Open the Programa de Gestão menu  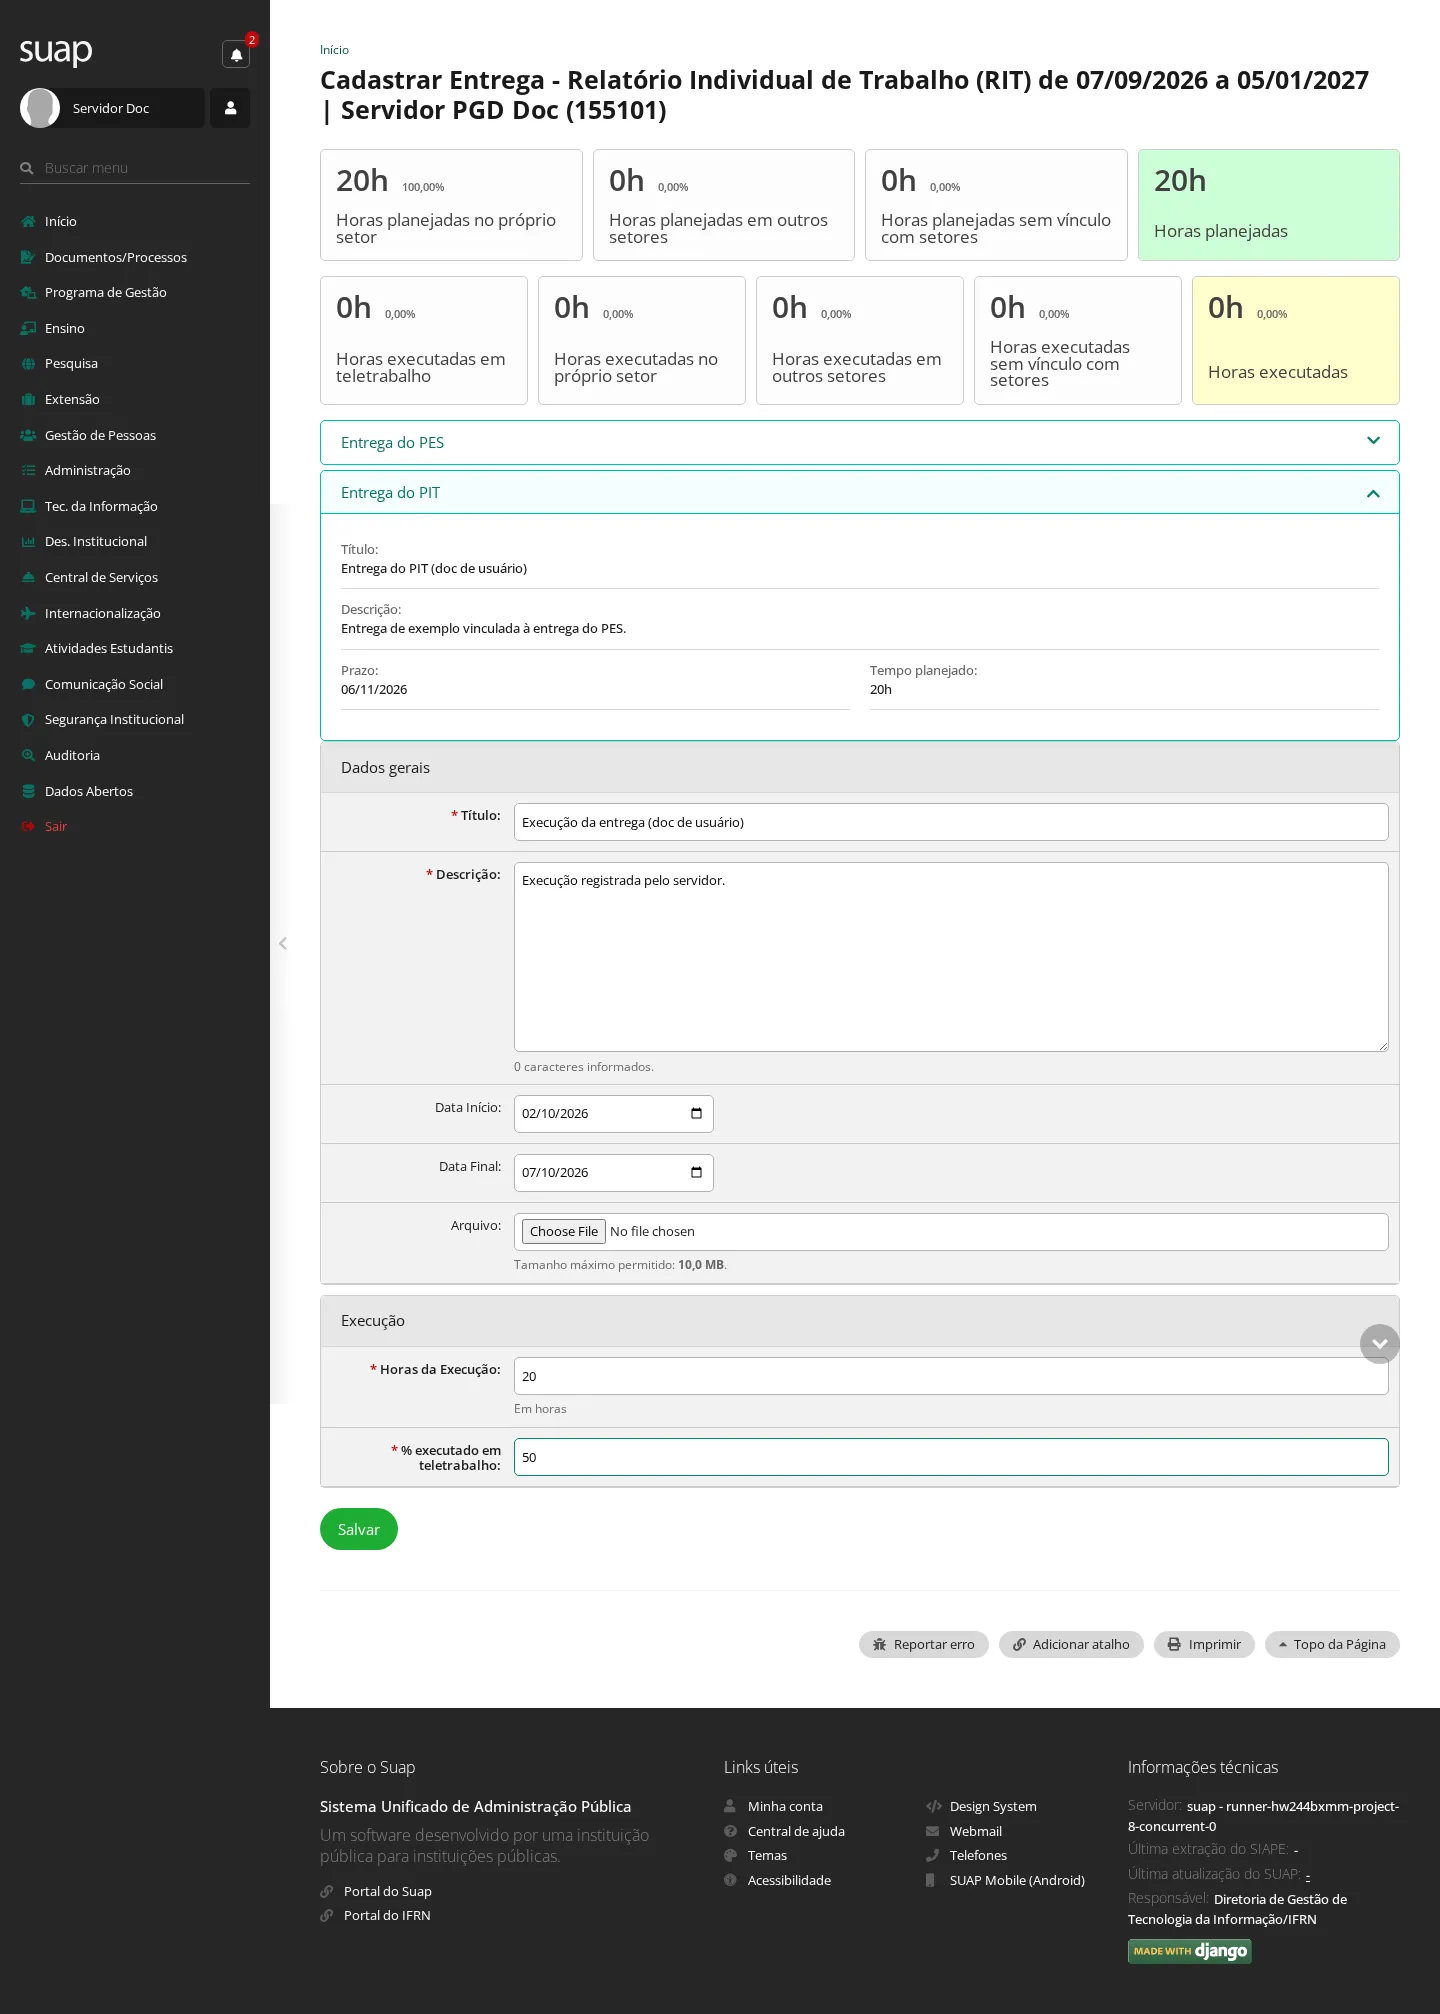(x=105, y=292)
